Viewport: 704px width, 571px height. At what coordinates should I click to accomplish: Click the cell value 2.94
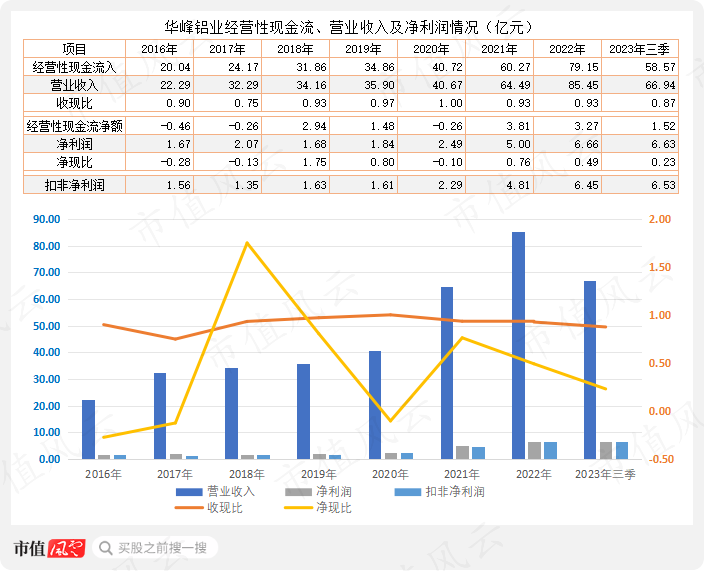coord(315,126)
